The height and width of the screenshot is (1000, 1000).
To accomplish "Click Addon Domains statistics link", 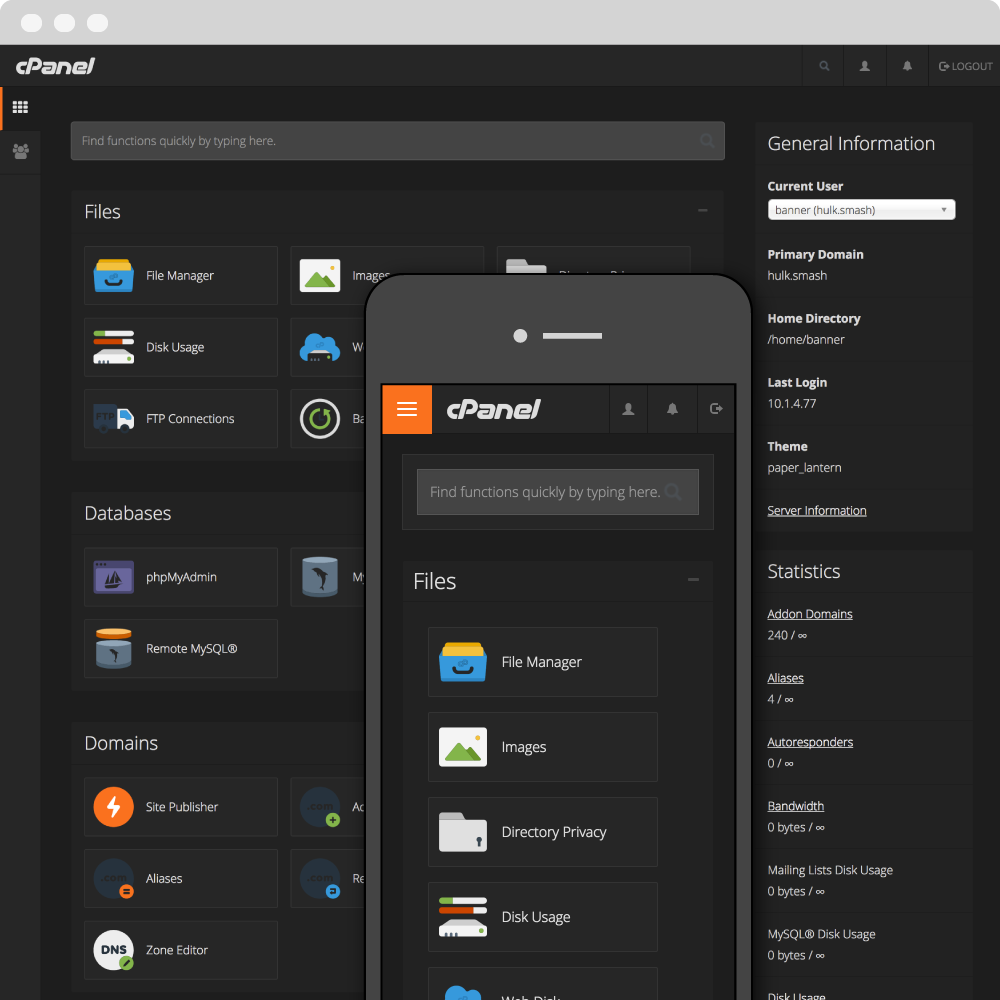I will coord(809,614).
